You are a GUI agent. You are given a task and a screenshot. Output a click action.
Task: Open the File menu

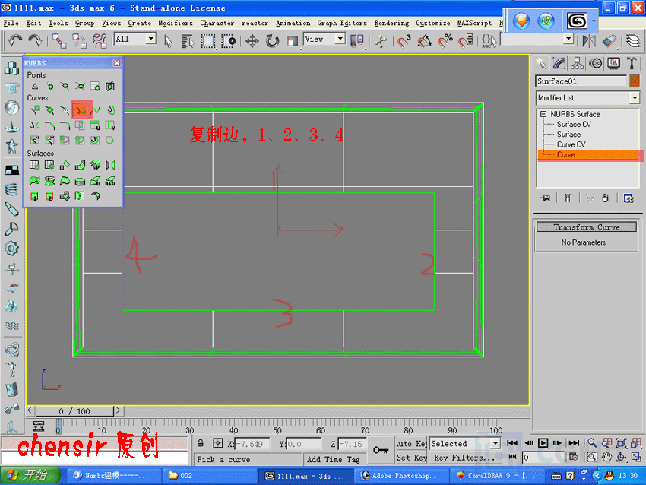point(11,23)
